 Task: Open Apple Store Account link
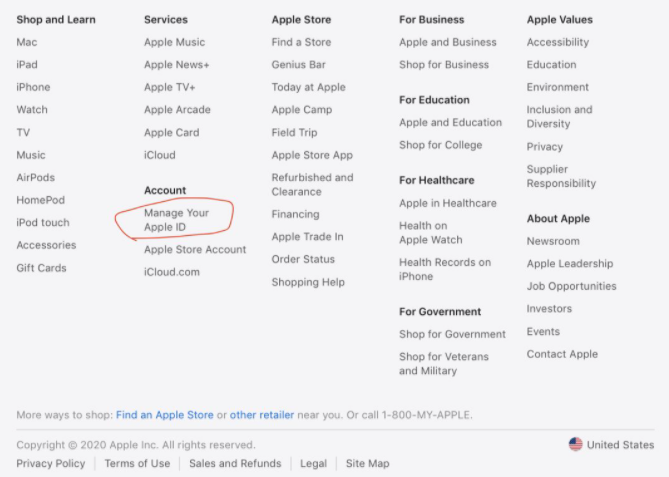click(194, 249)
